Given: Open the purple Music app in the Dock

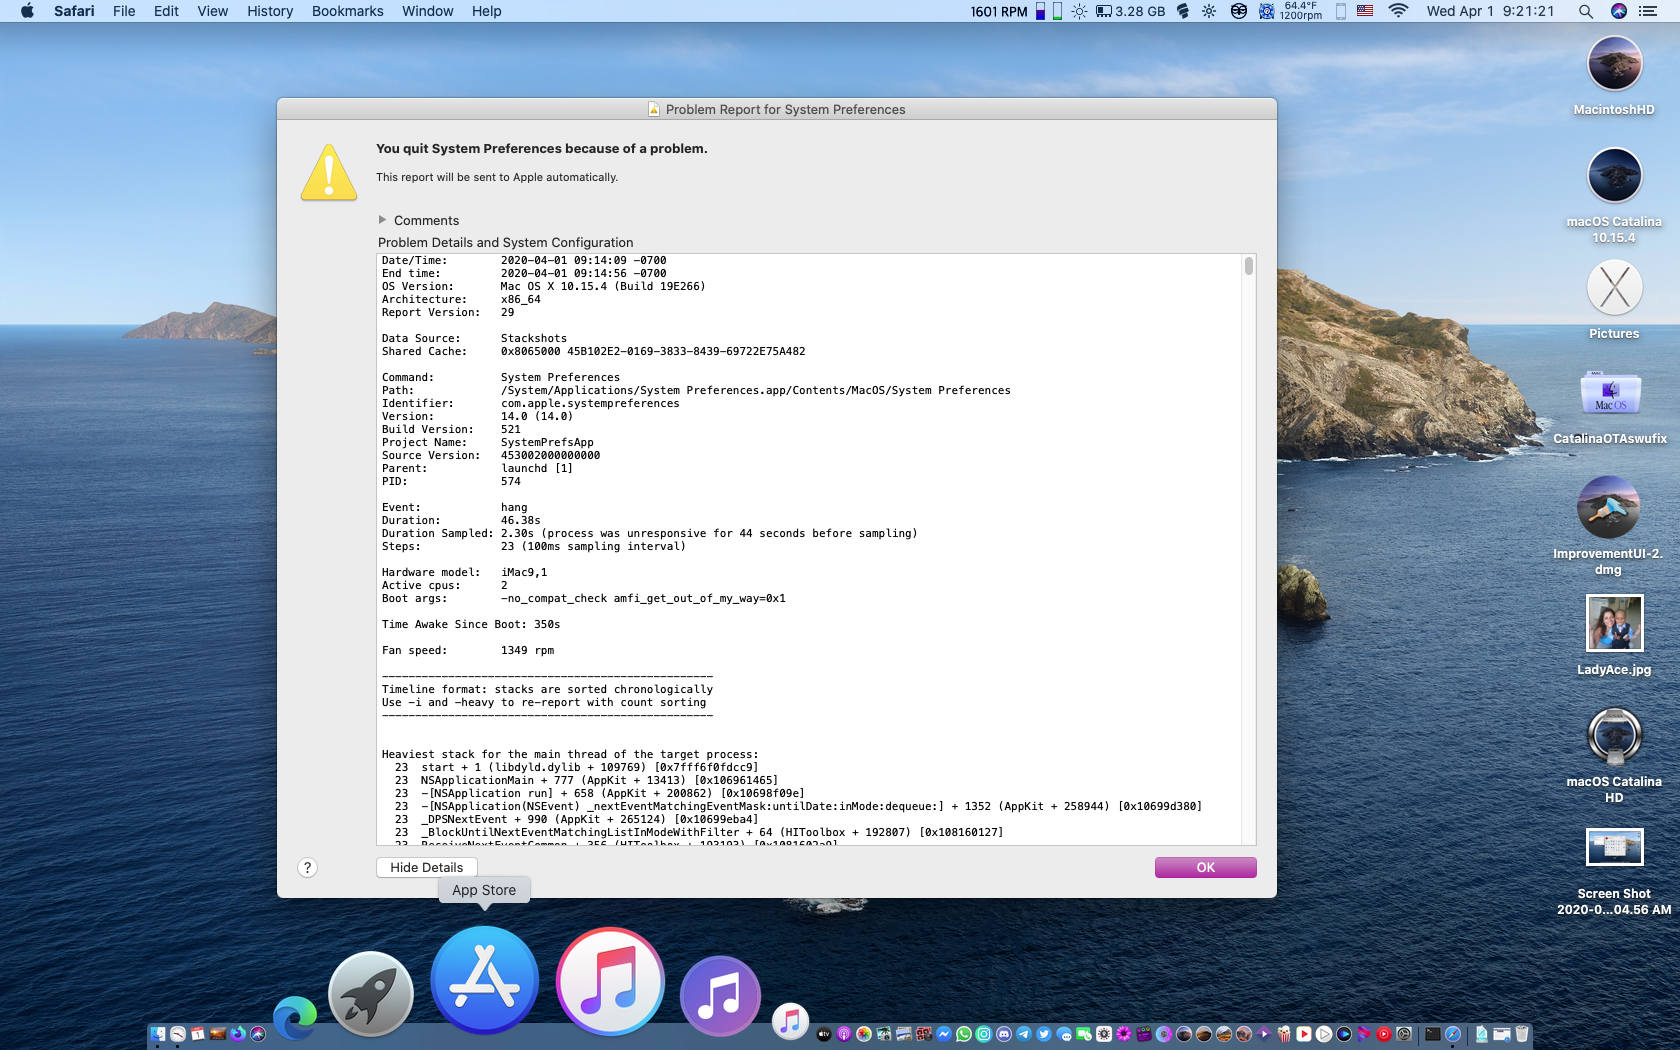Looking at the screenshot, I should tap(720, 996).
